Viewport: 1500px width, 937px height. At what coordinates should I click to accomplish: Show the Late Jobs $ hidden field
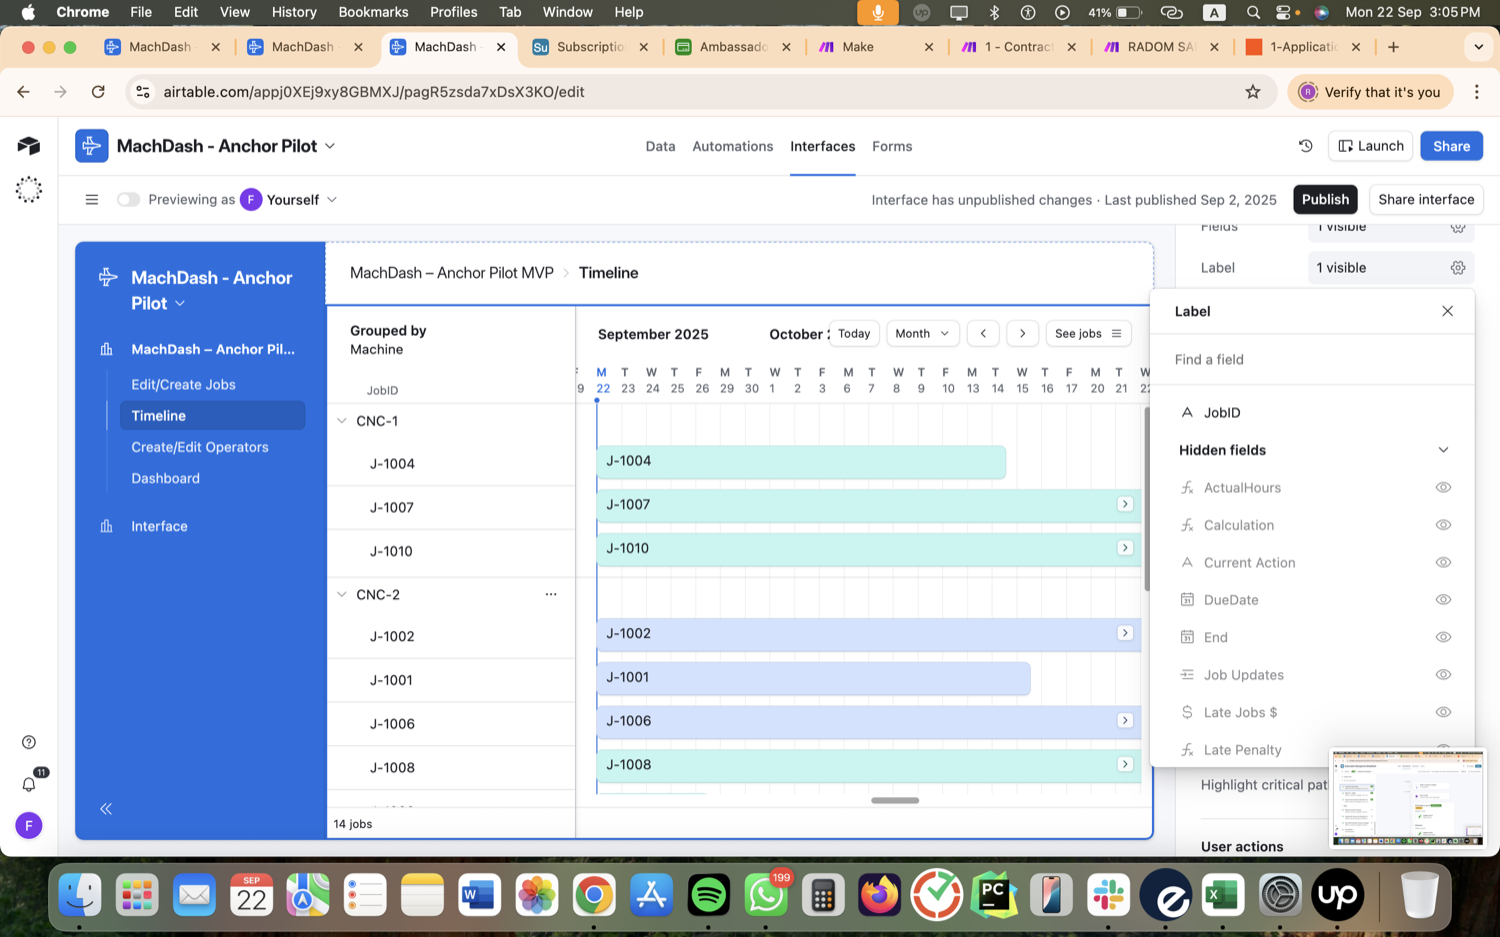1443,712
